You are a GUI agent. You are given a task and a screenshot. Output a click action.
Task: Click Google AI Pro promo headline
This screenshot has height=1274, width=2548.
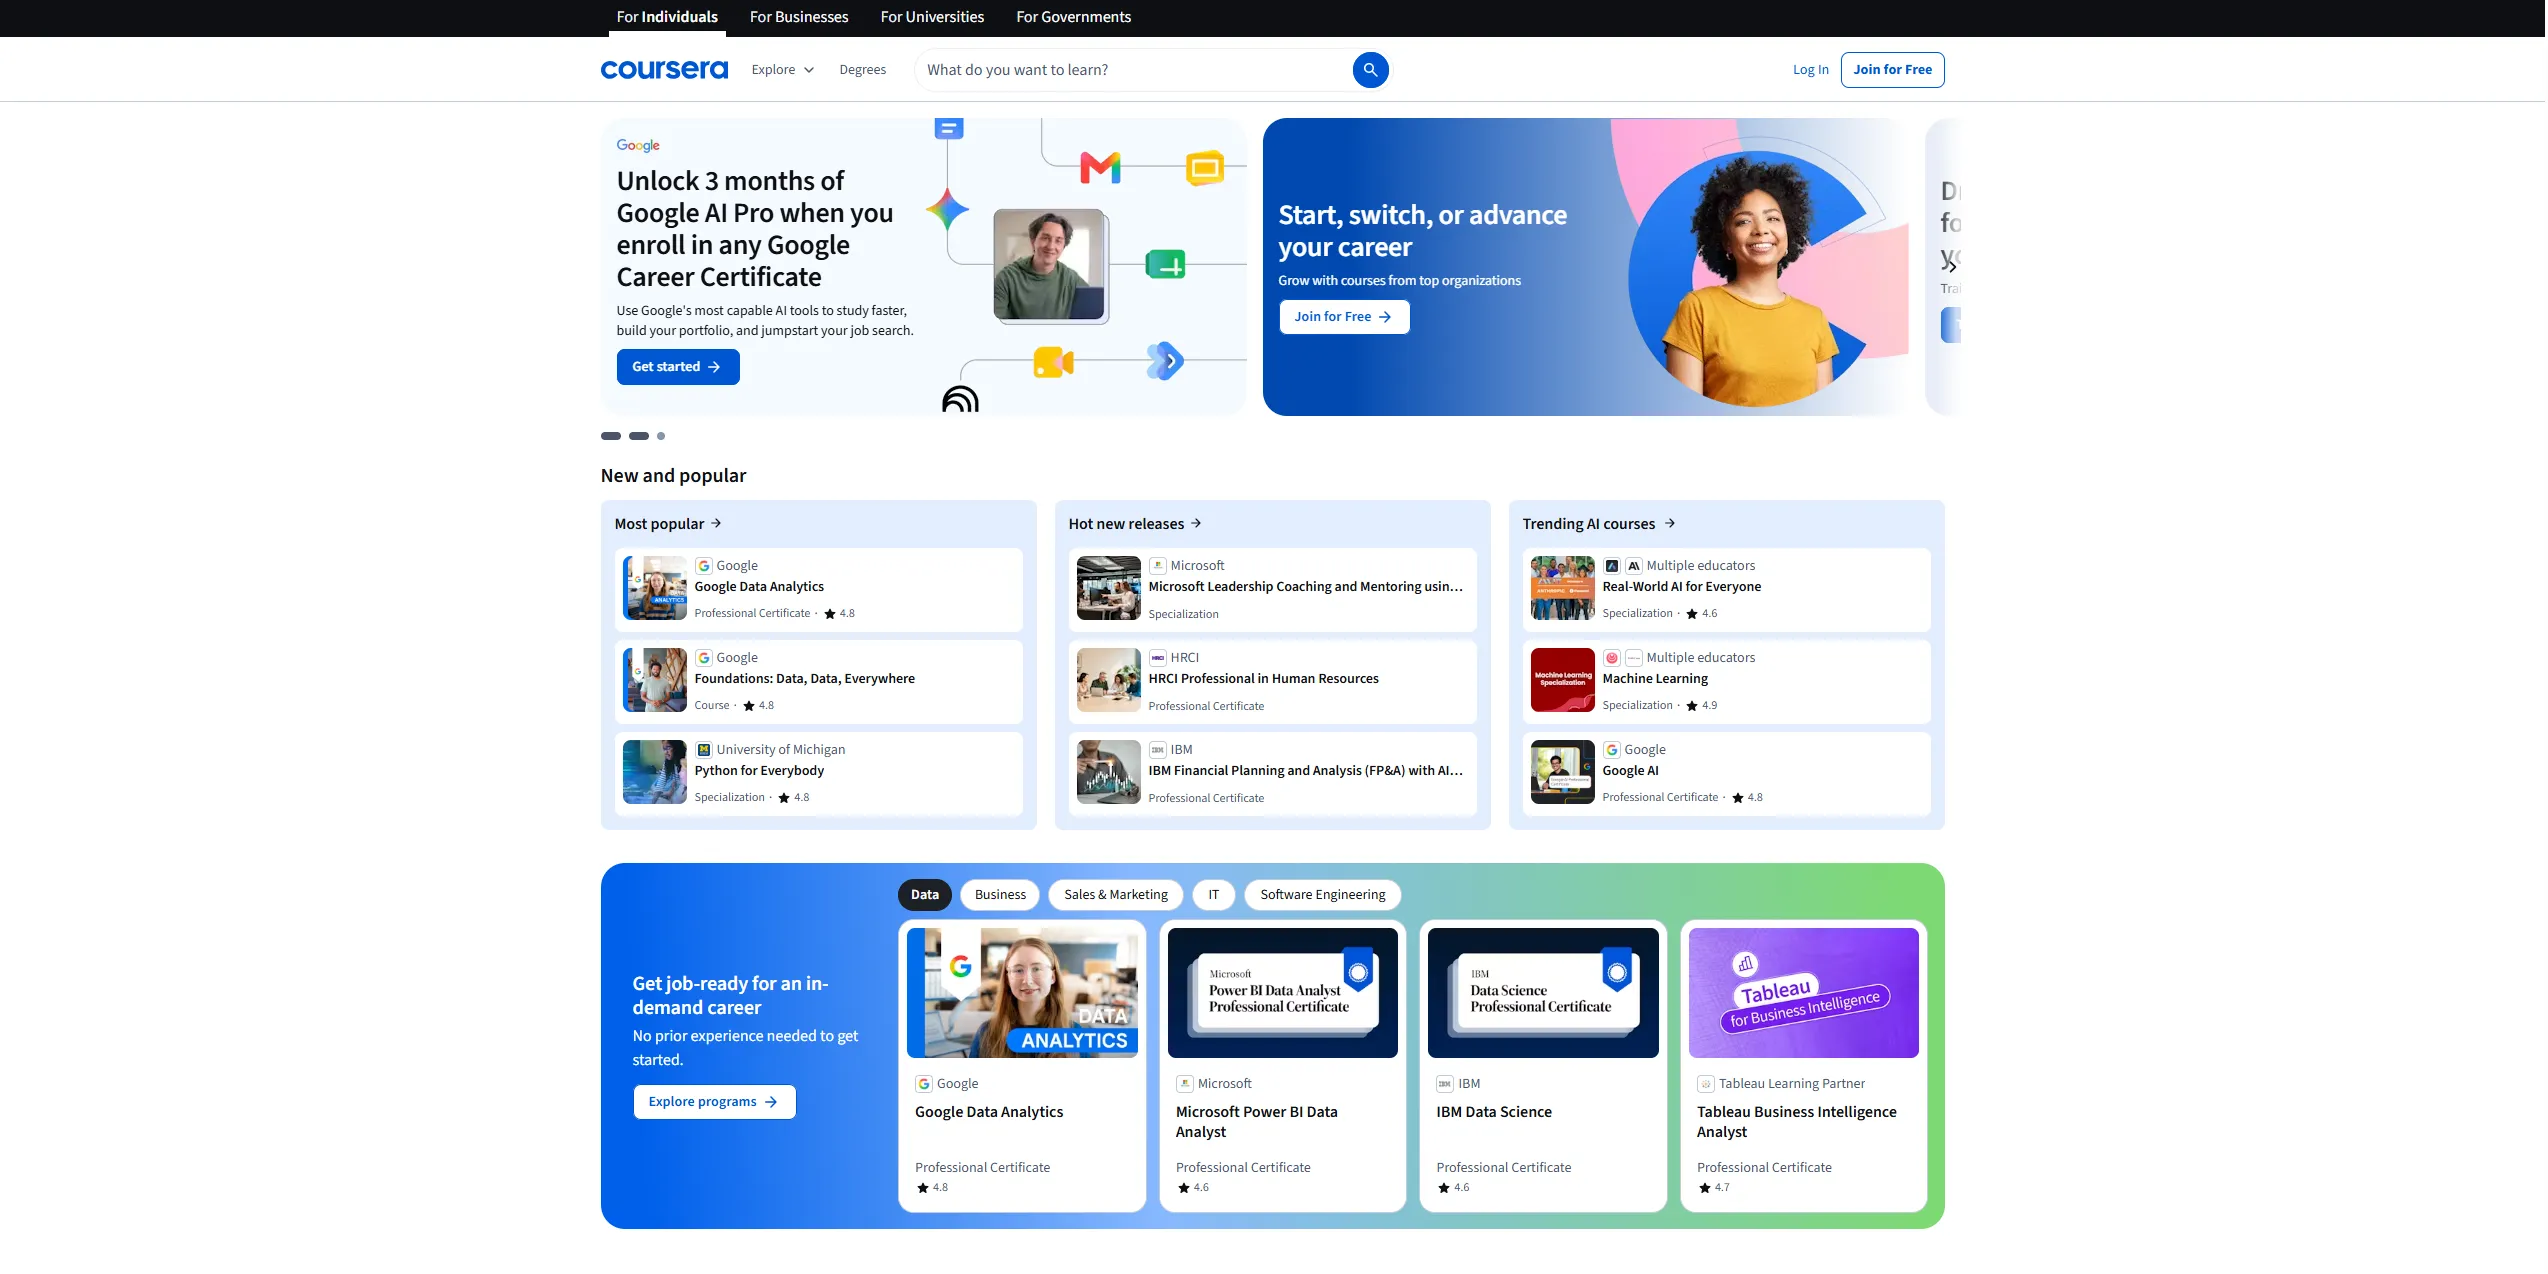coord(755,229)
